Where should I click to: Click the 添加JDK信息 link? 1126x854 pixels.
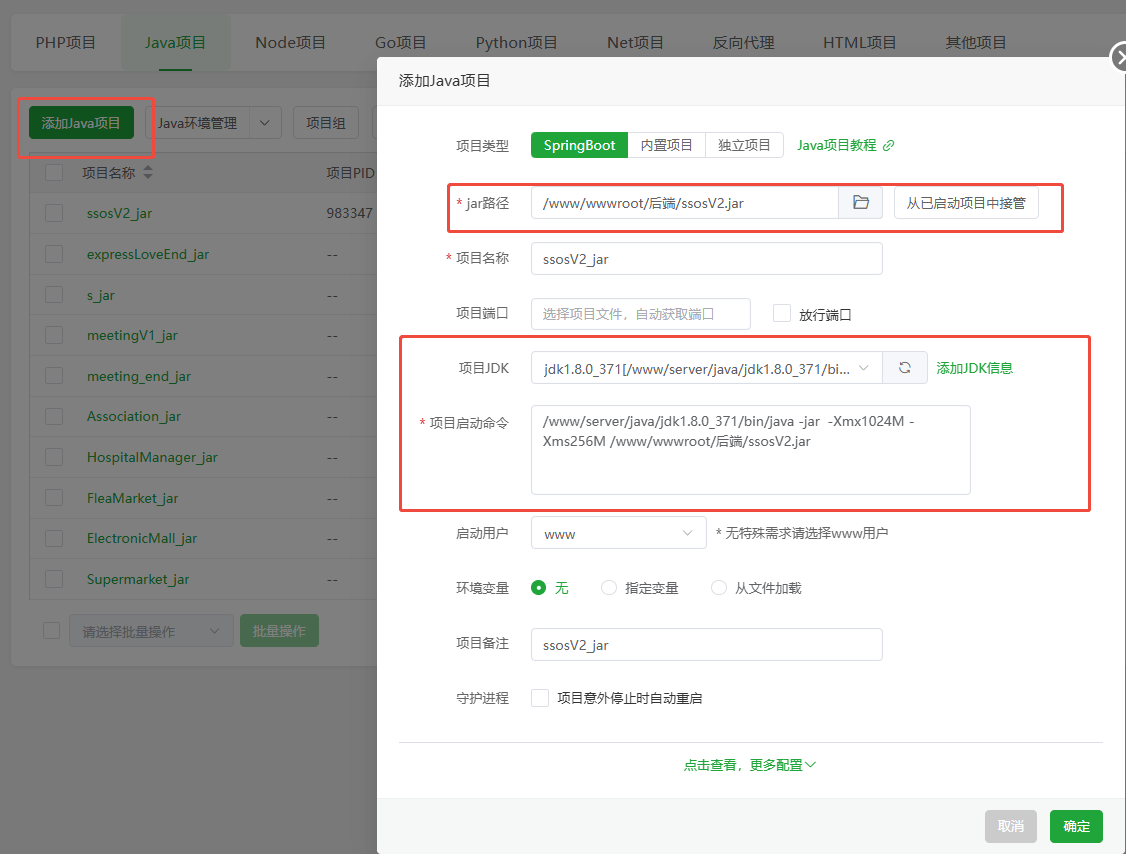coord(974,368)
